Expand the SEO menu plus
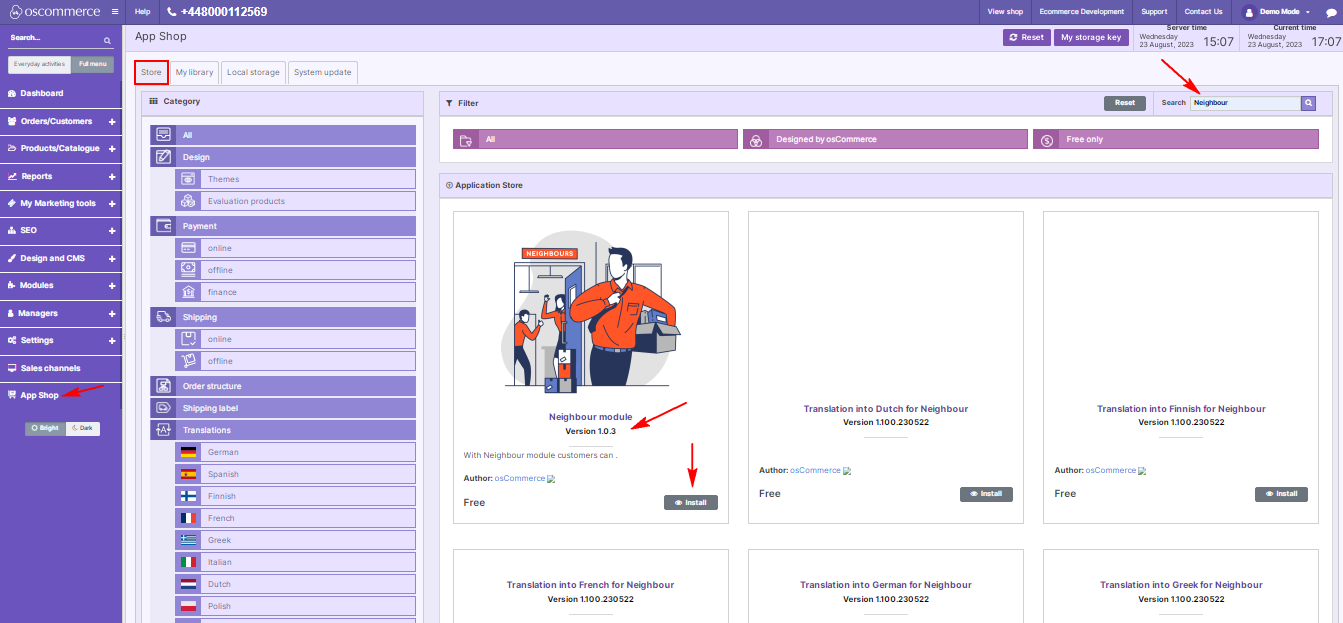Image resolution: width=1343 pixels, height=623 pixels. point(112,230)
